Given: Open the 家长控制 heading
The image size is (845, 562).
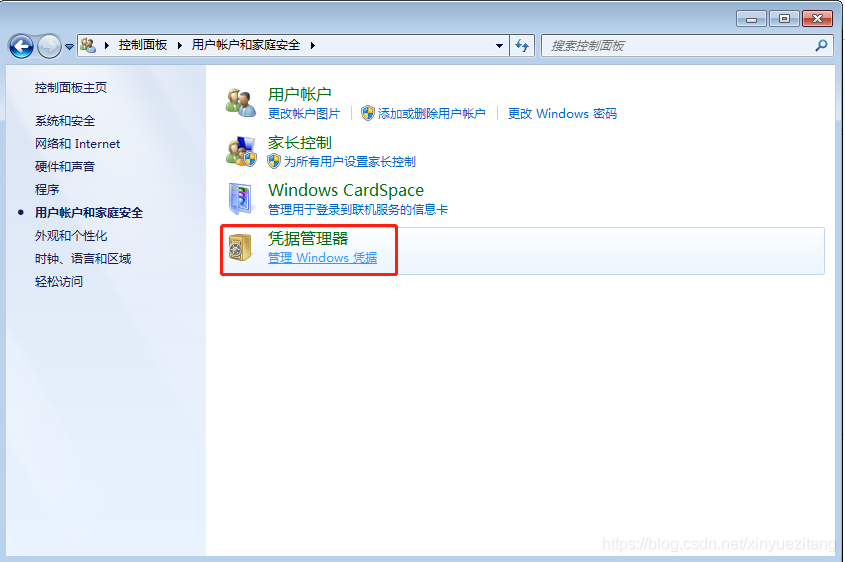Looking at the screenshot, I should 300,143.
